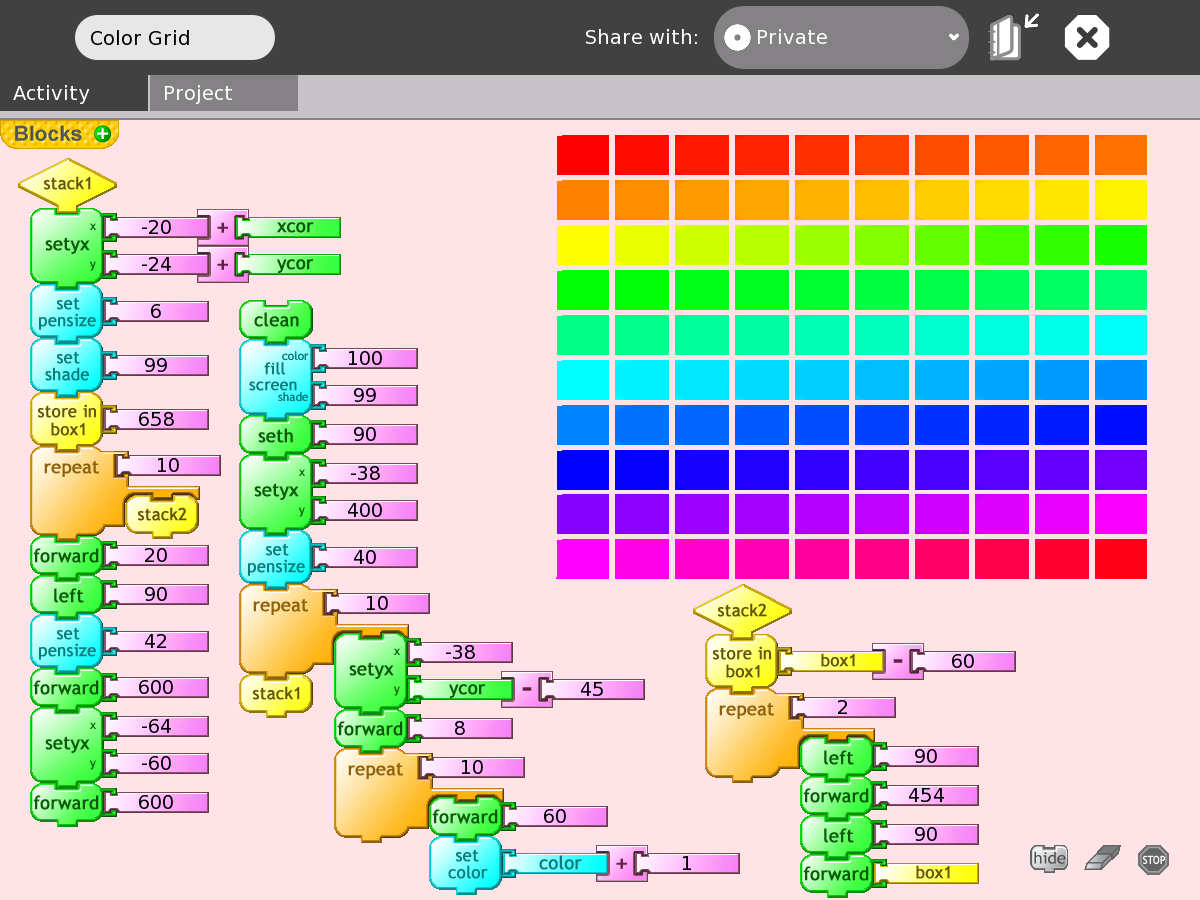Switch to the Activity tab
Image resolution: width=1200 pixels, height=900 pixels.
[x=52, y=93]
